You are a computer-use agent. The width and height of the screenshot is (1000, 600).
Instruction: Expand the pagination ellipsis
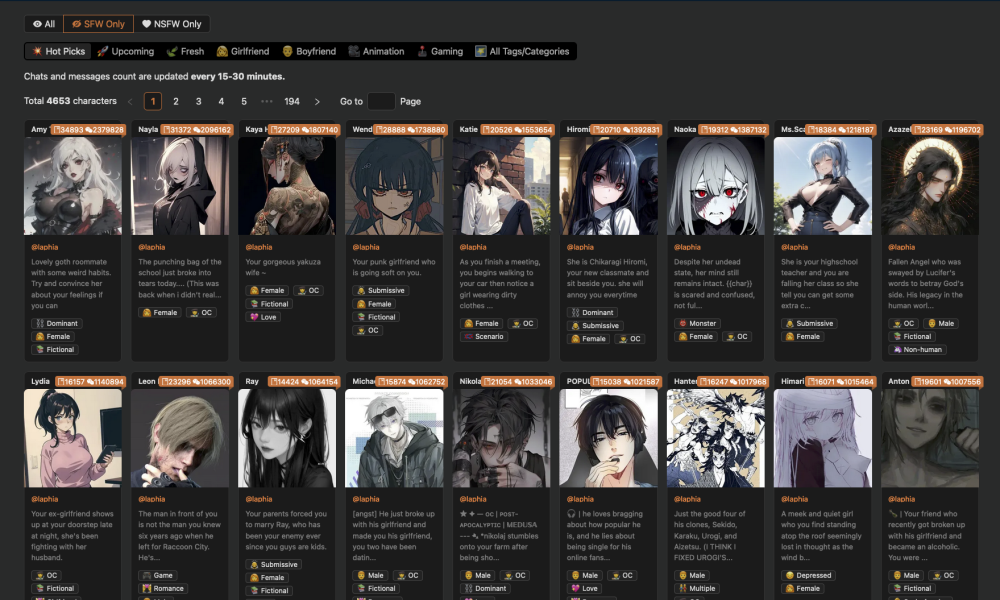click(x=267, y=101)
